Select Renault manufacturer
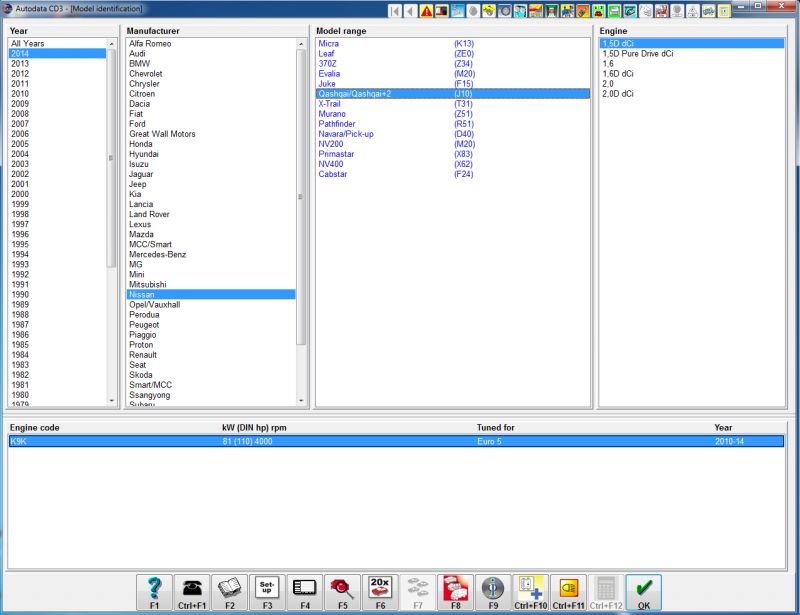The width and height of the screenshot is (800, 615). 211,355
